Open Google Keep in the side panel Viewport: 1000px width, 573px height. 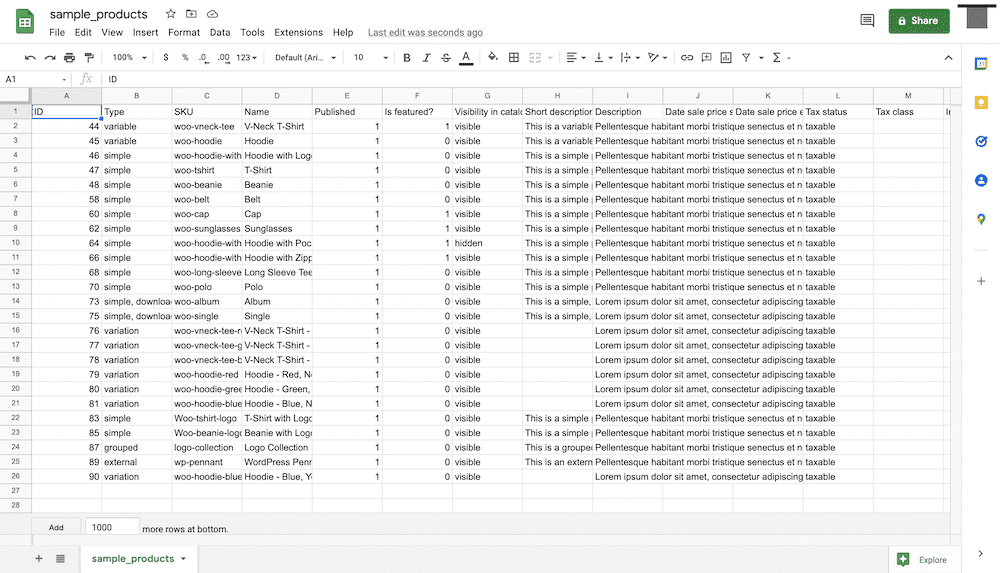(981, 103)
